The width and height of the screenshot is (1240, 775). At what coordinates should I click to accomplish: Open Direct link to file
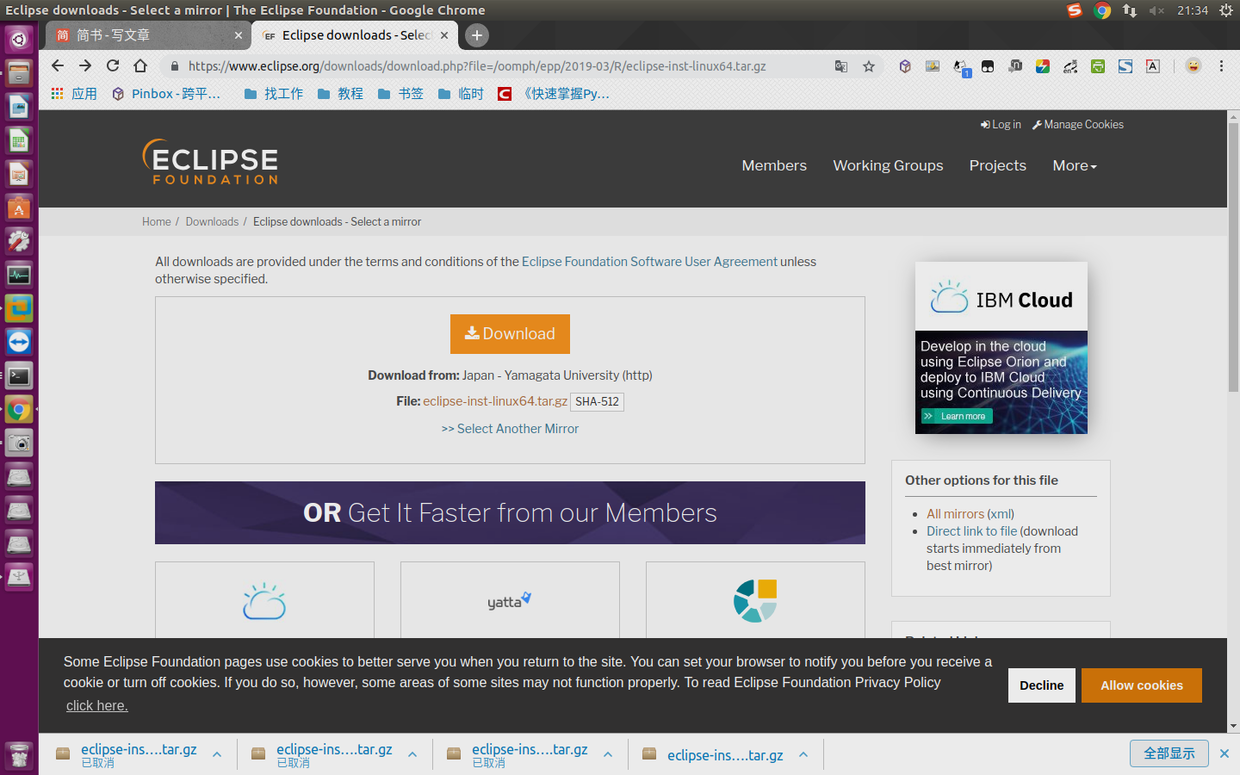[972, 531]
